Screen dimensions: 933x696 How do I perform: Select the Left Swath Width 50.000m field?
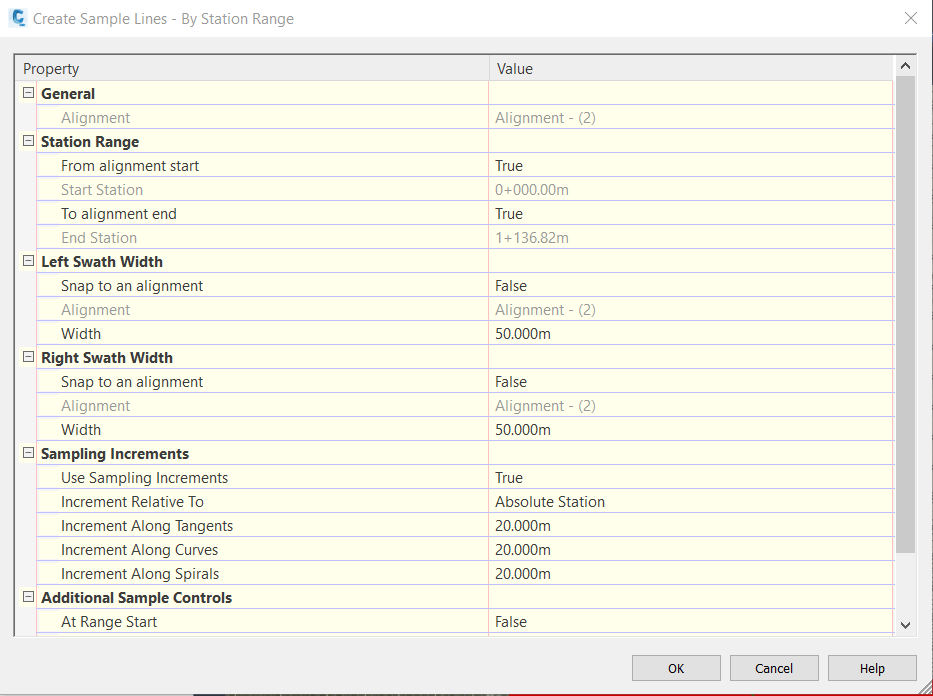pyautogui.click(x=691, y=334)
